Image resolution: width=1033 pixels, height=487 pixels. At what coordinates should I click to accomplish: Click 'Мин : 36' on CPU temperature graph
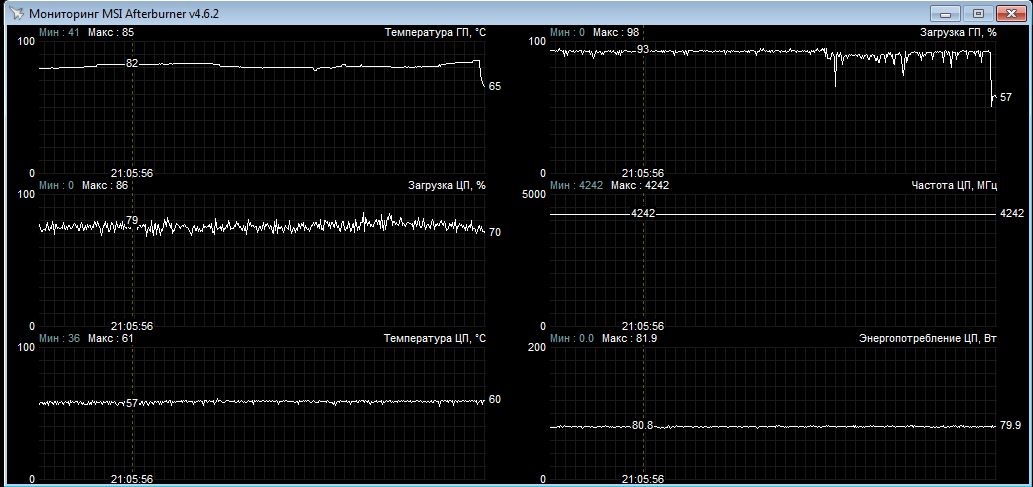click(x=60, y=338)
